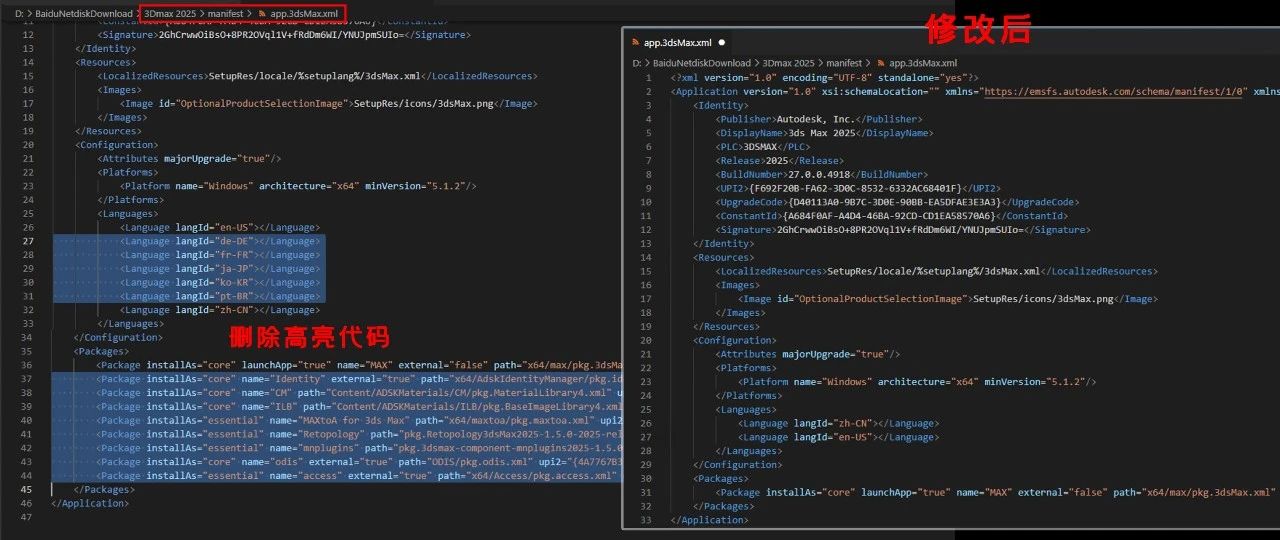Click the en-US Language line in the right editor
The width and height of the screenshot is (1280, 540).
(837, 437)
